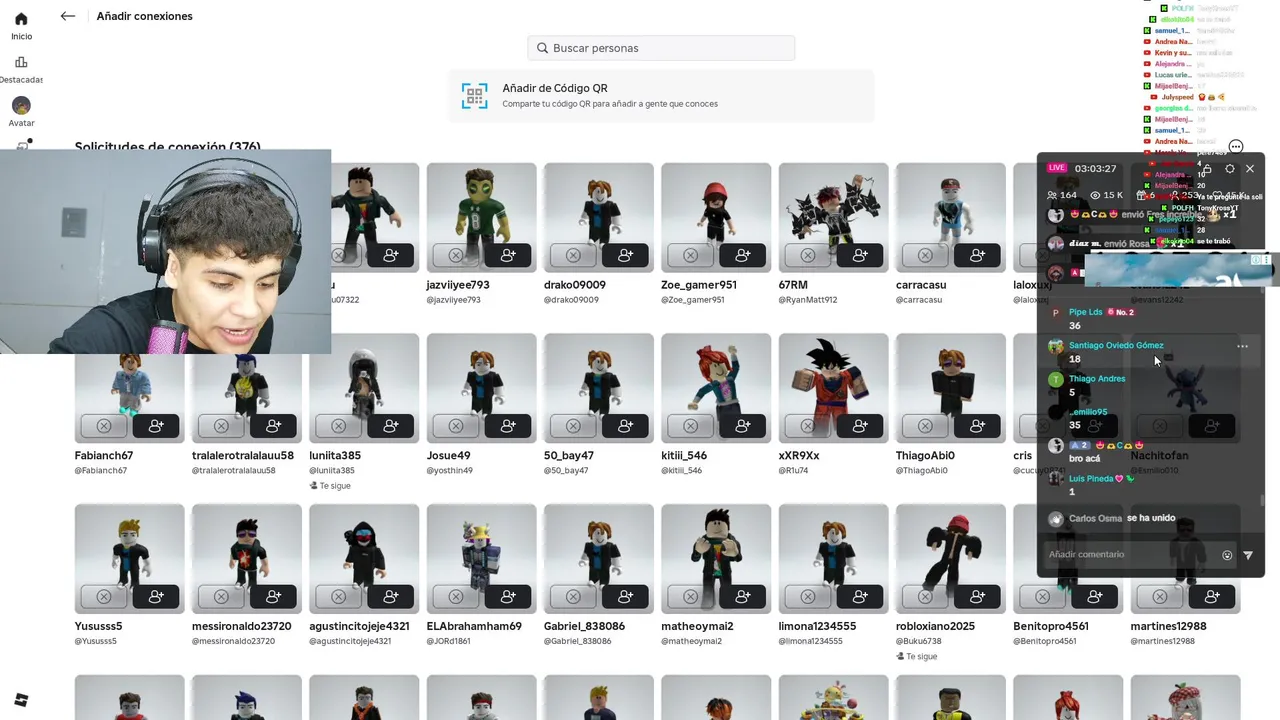Decline tralalerotralalauu58's connection request
The height and width of the screenshot is (720, 1280).
click(x=221, y=426)
